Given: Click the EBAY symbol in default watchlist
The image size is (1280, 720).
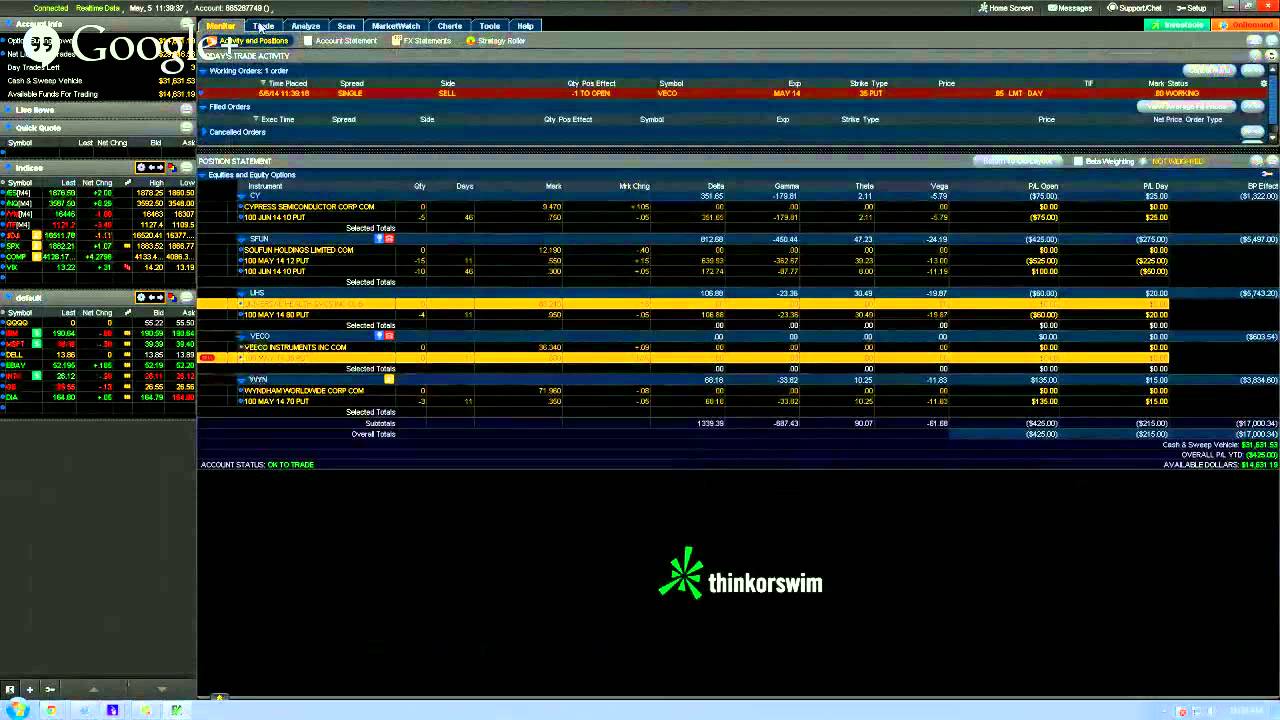Looking at the screenshot, I should point(17,366).
